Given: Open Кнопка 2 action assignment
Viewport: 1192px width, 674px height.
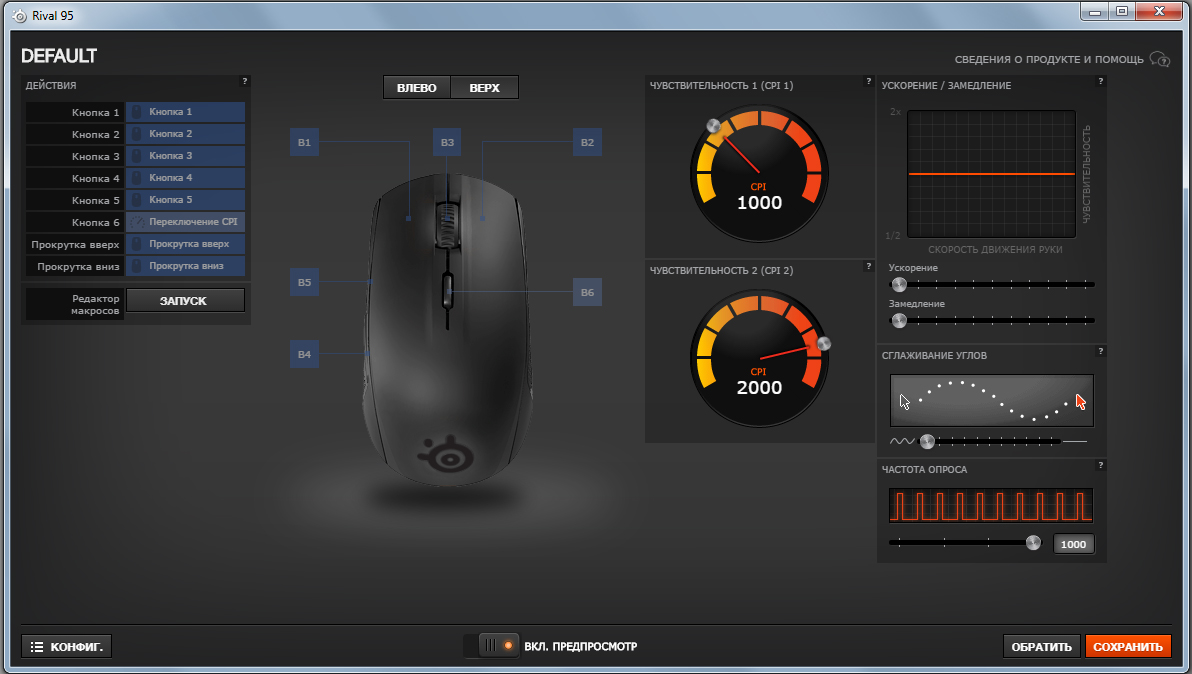Looking at the screenshot, I should pyautogui.click(x=185, y=134).
